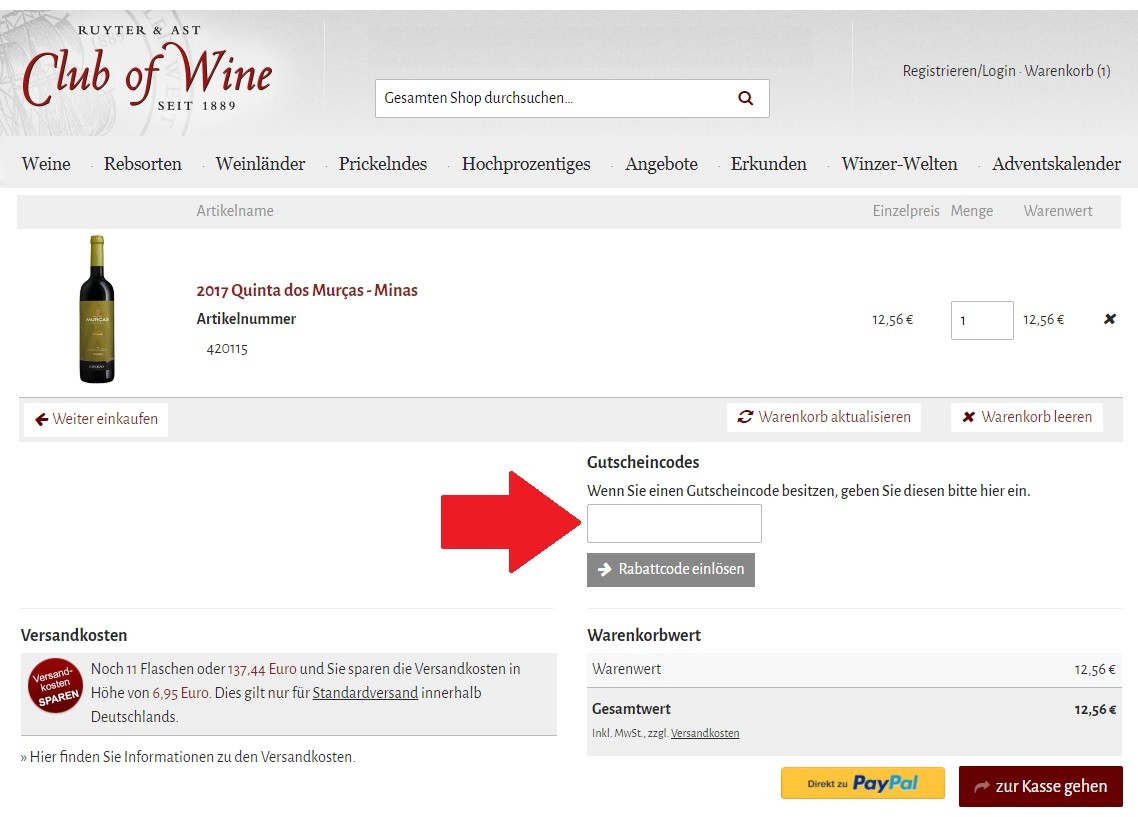This screenshot has width=1138, height=817.
Task: Open the Rebsorten menu
Action: click(x=142, y=164)
